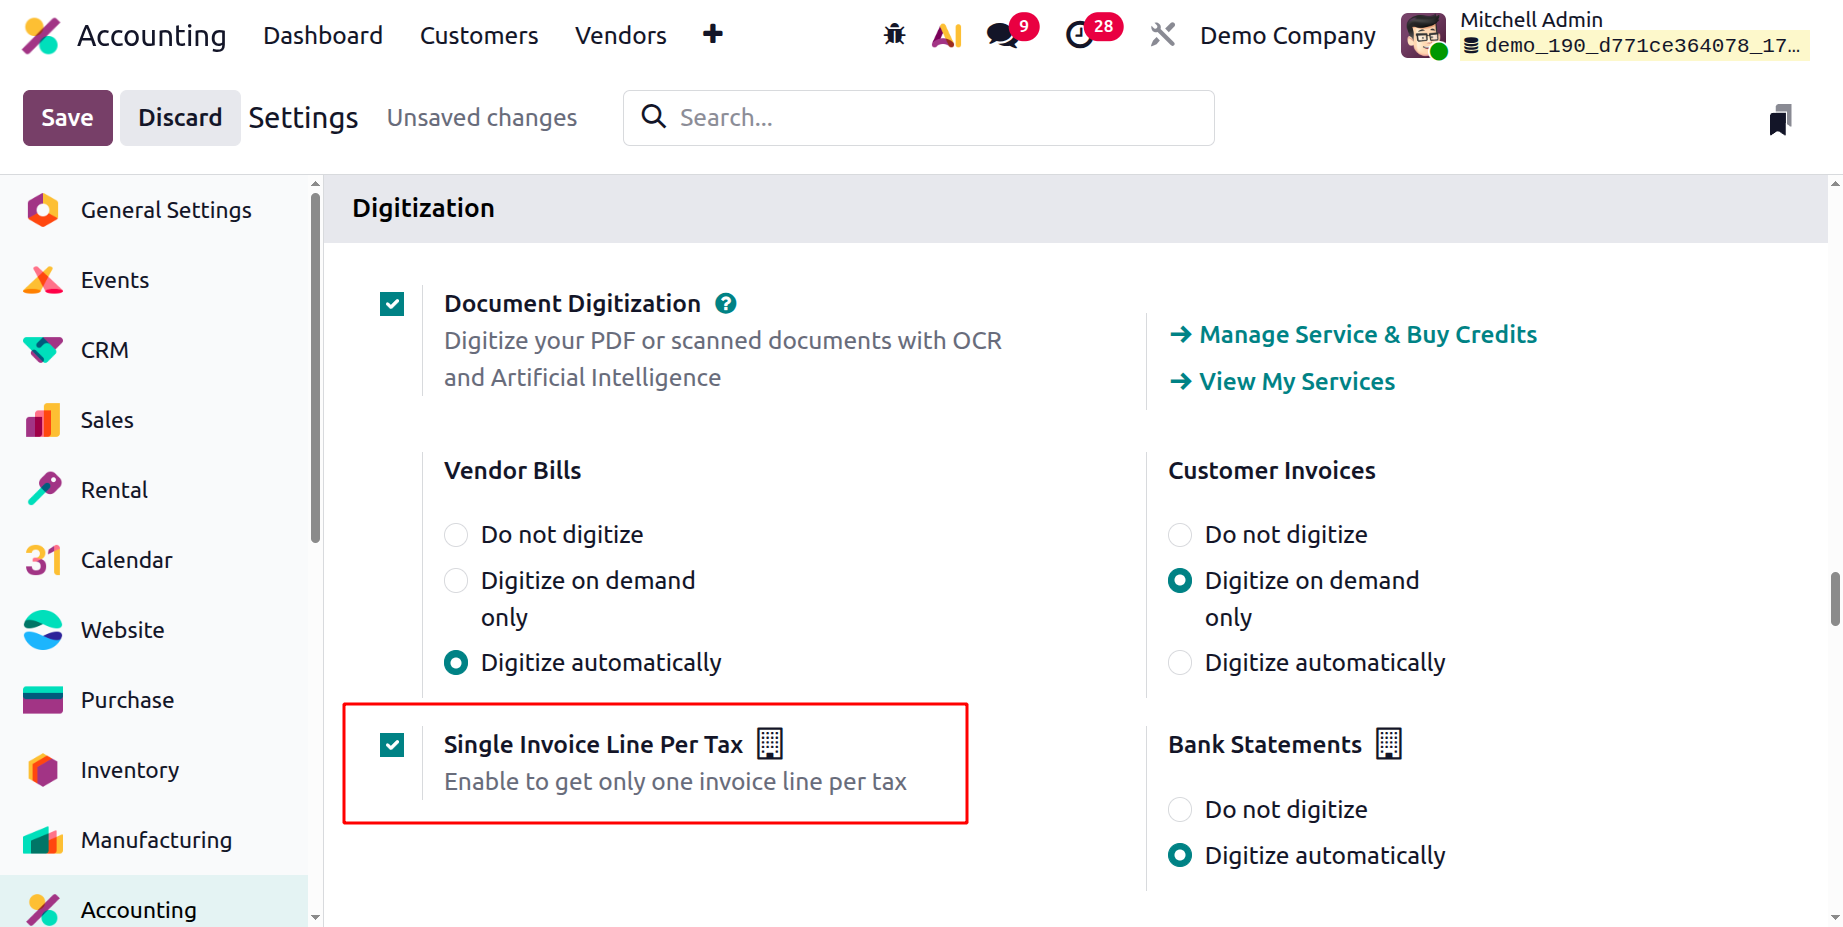Viewport: 1843px width, 927px height.
Task: Open the Demo Company switcher
Action: (1287, 35)
